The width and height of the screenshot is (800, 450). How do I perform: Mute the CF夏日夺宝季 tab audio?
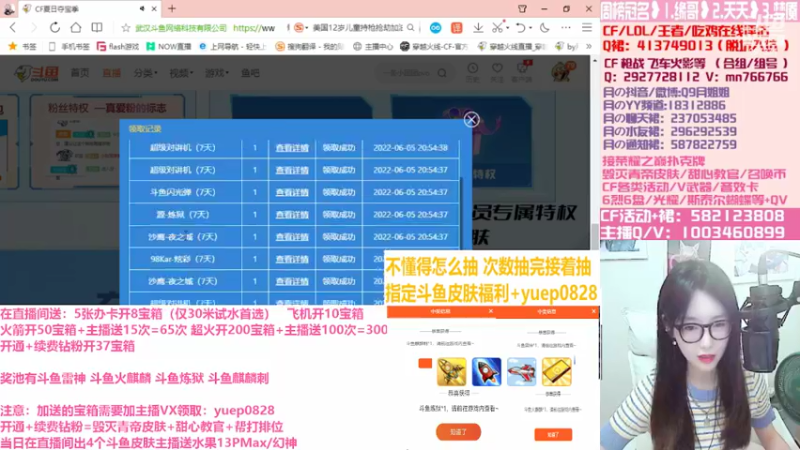coord(142,9)
